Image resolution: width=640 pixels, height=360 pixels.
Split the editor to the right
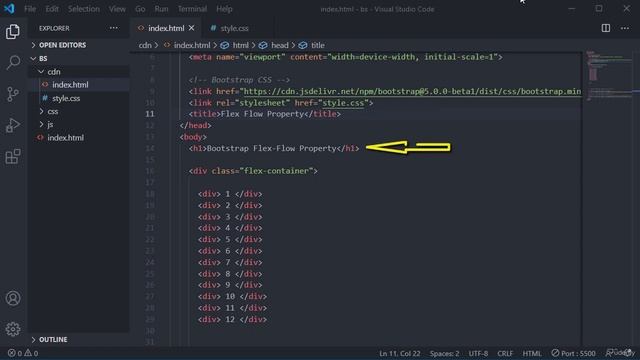coord(606,28)
